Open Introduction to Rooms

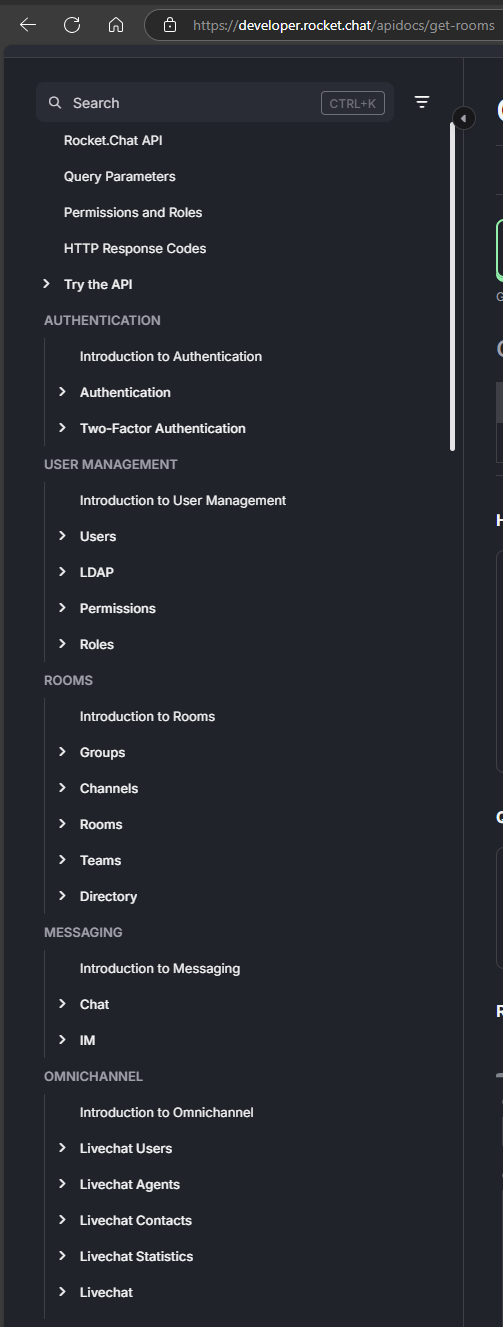[x=147, y=716]
